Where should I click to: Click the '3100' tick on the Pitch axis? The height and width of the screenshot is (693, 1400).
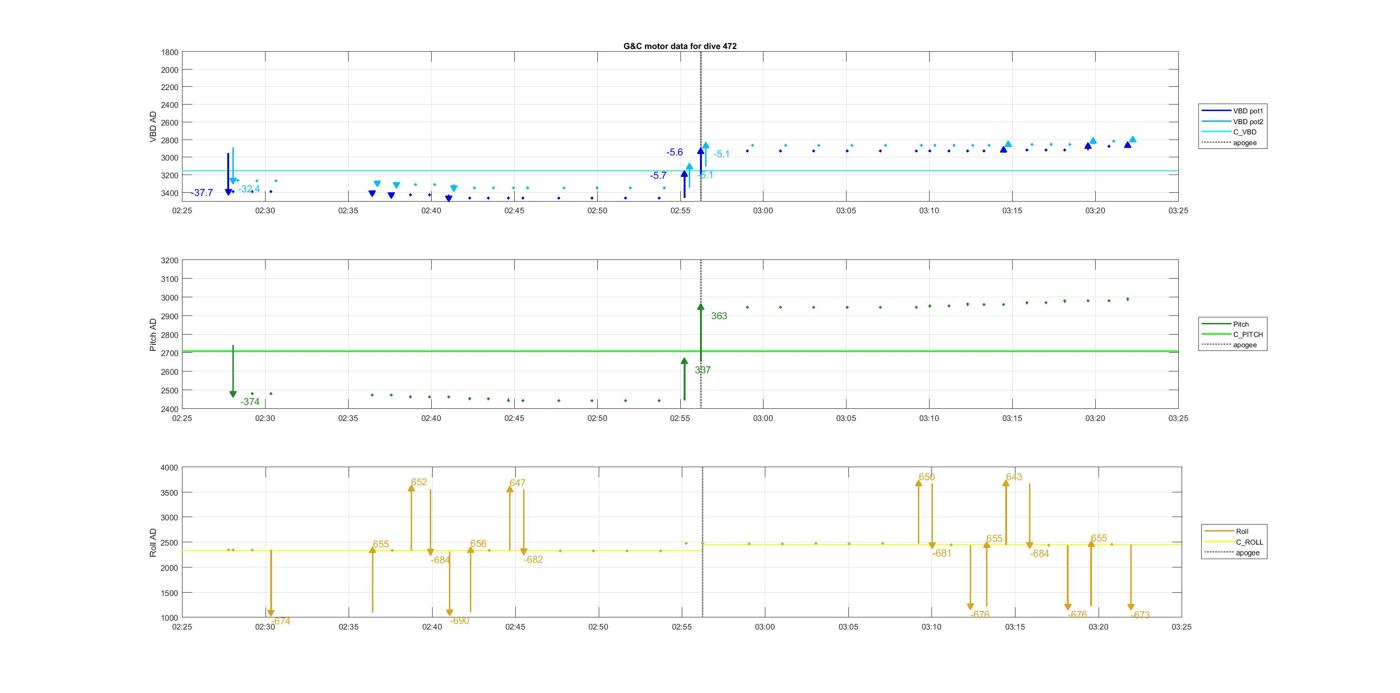pos(169,279)
